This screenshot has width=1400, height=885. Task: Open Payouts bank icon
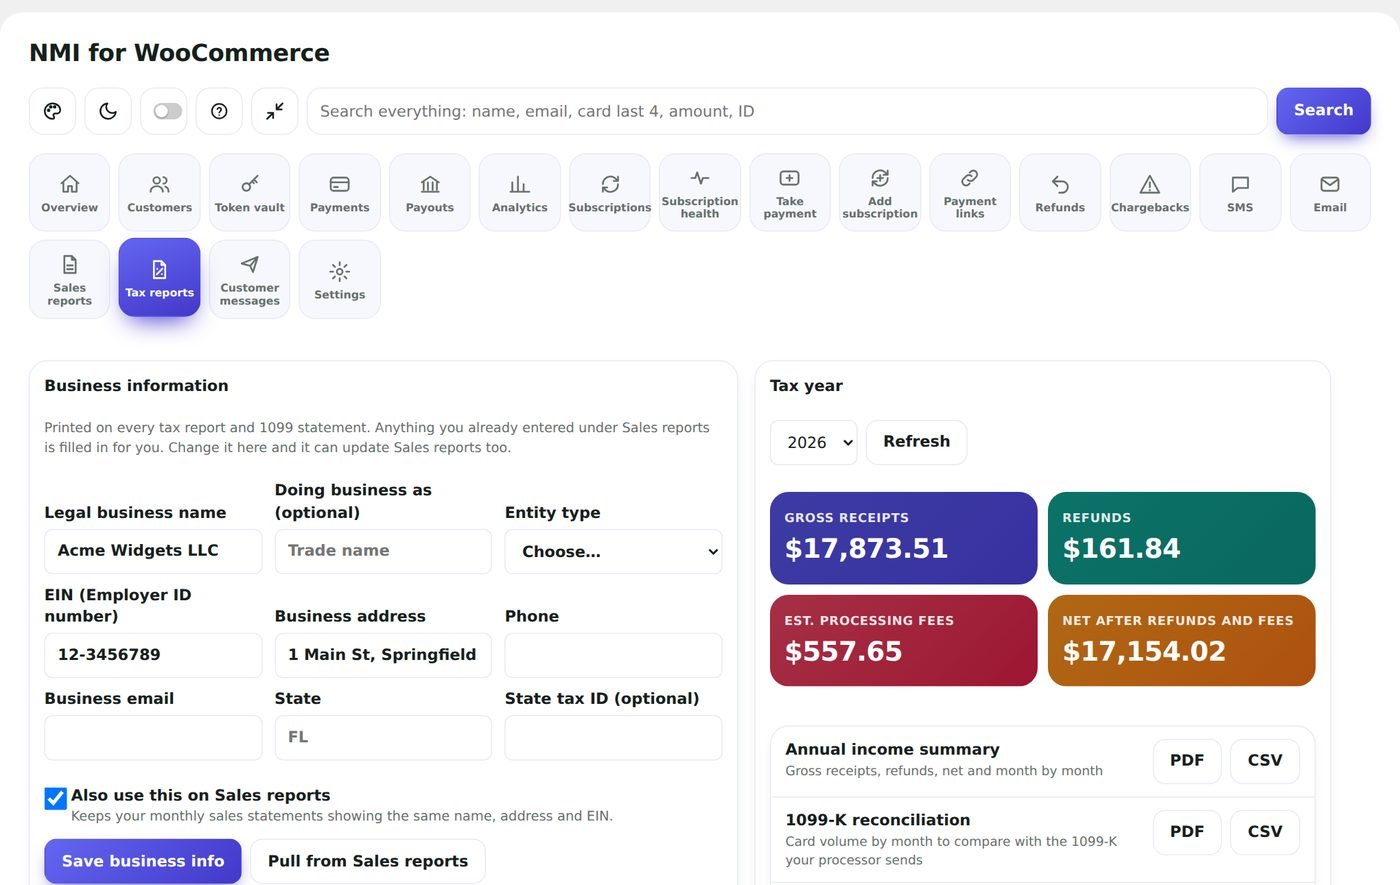(430, 193)
